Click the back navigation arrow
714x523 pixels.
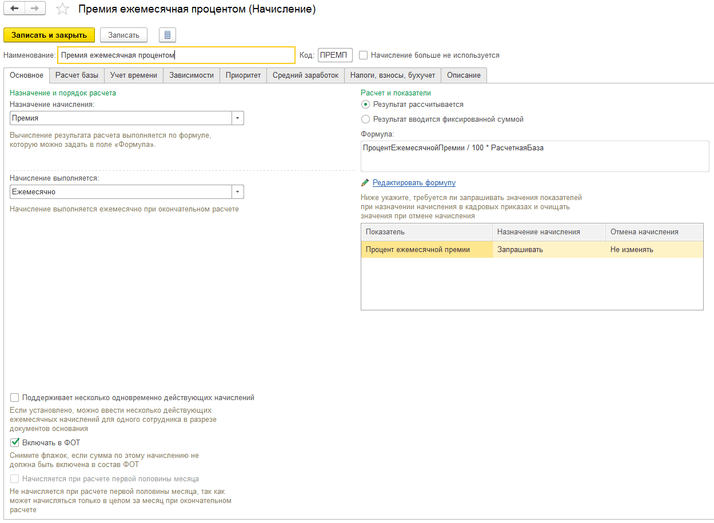coord(15,9)
